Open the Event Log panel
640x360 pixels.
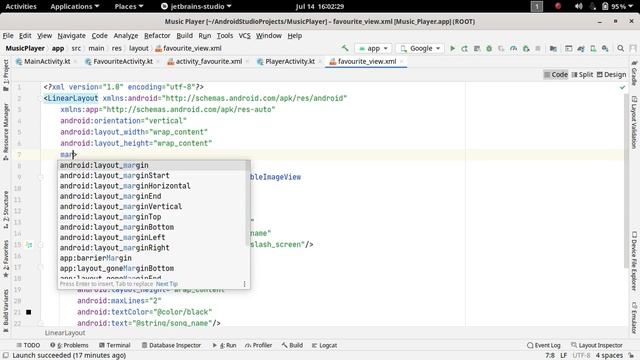click(543, 345)
